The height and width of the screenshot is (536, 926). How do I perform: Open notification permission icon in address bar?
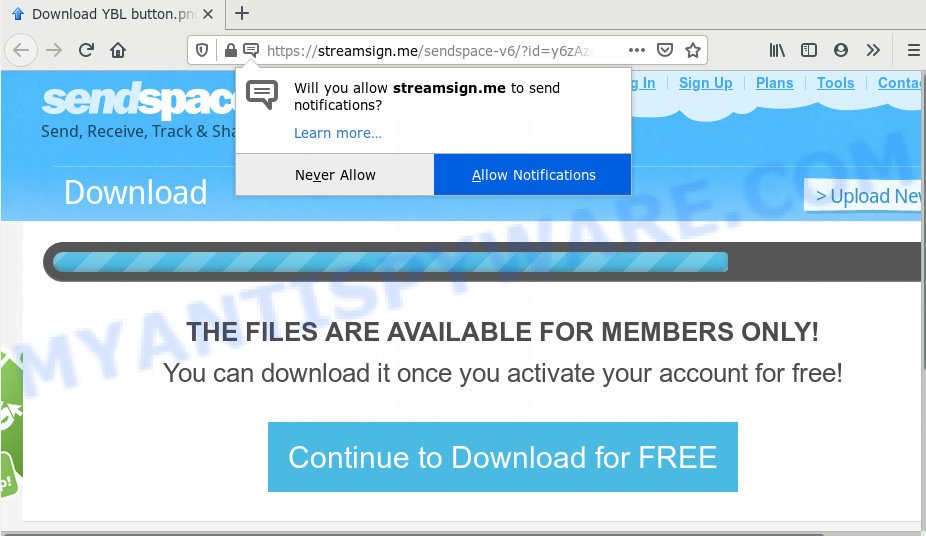point(251,50)
